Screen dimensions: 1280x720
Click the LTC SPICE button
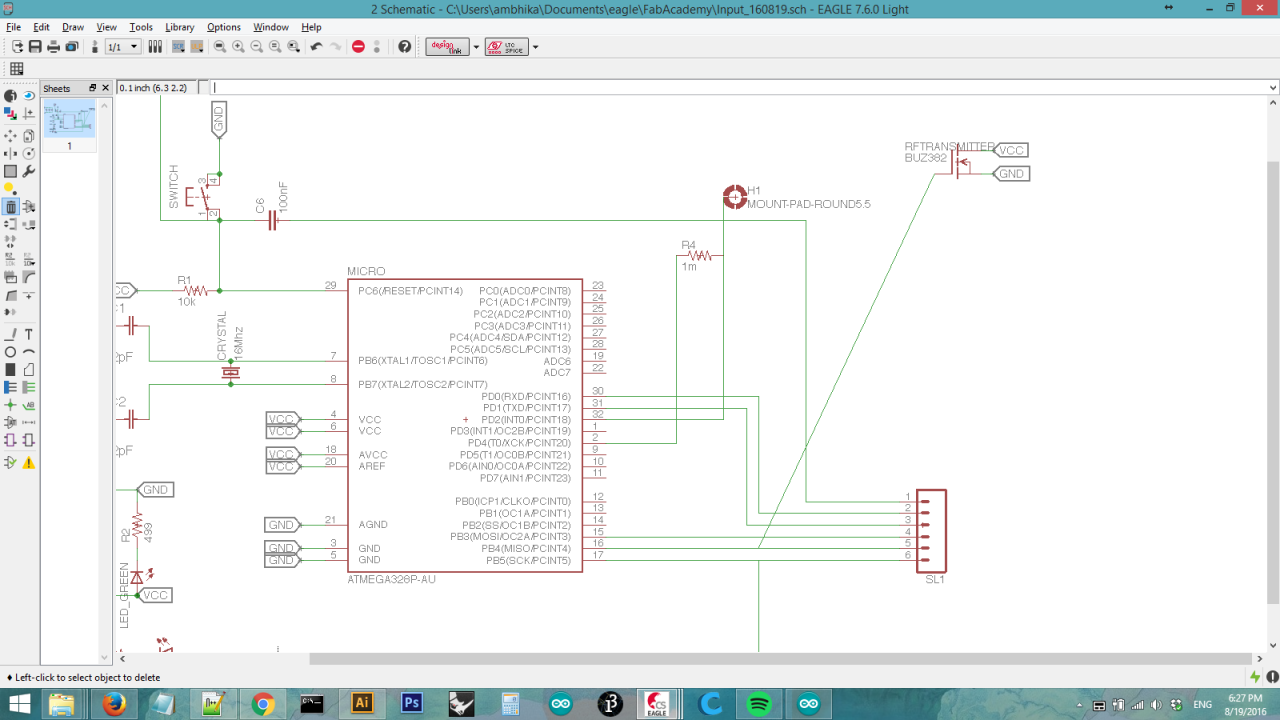click(506, 47)
